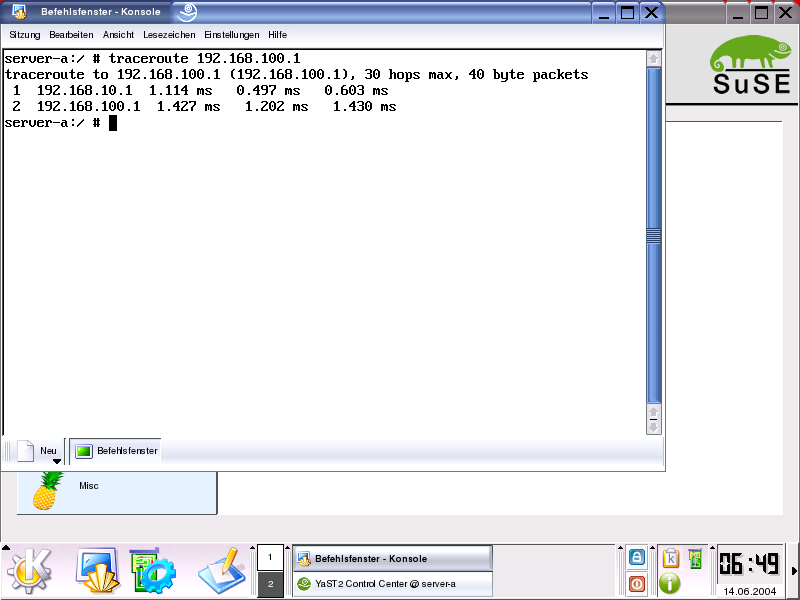The height and width of the screenshot is (600, 800).
Task: Click the terminal scrollbar down arrow at bottom
Action: click(x=654, y=427)
